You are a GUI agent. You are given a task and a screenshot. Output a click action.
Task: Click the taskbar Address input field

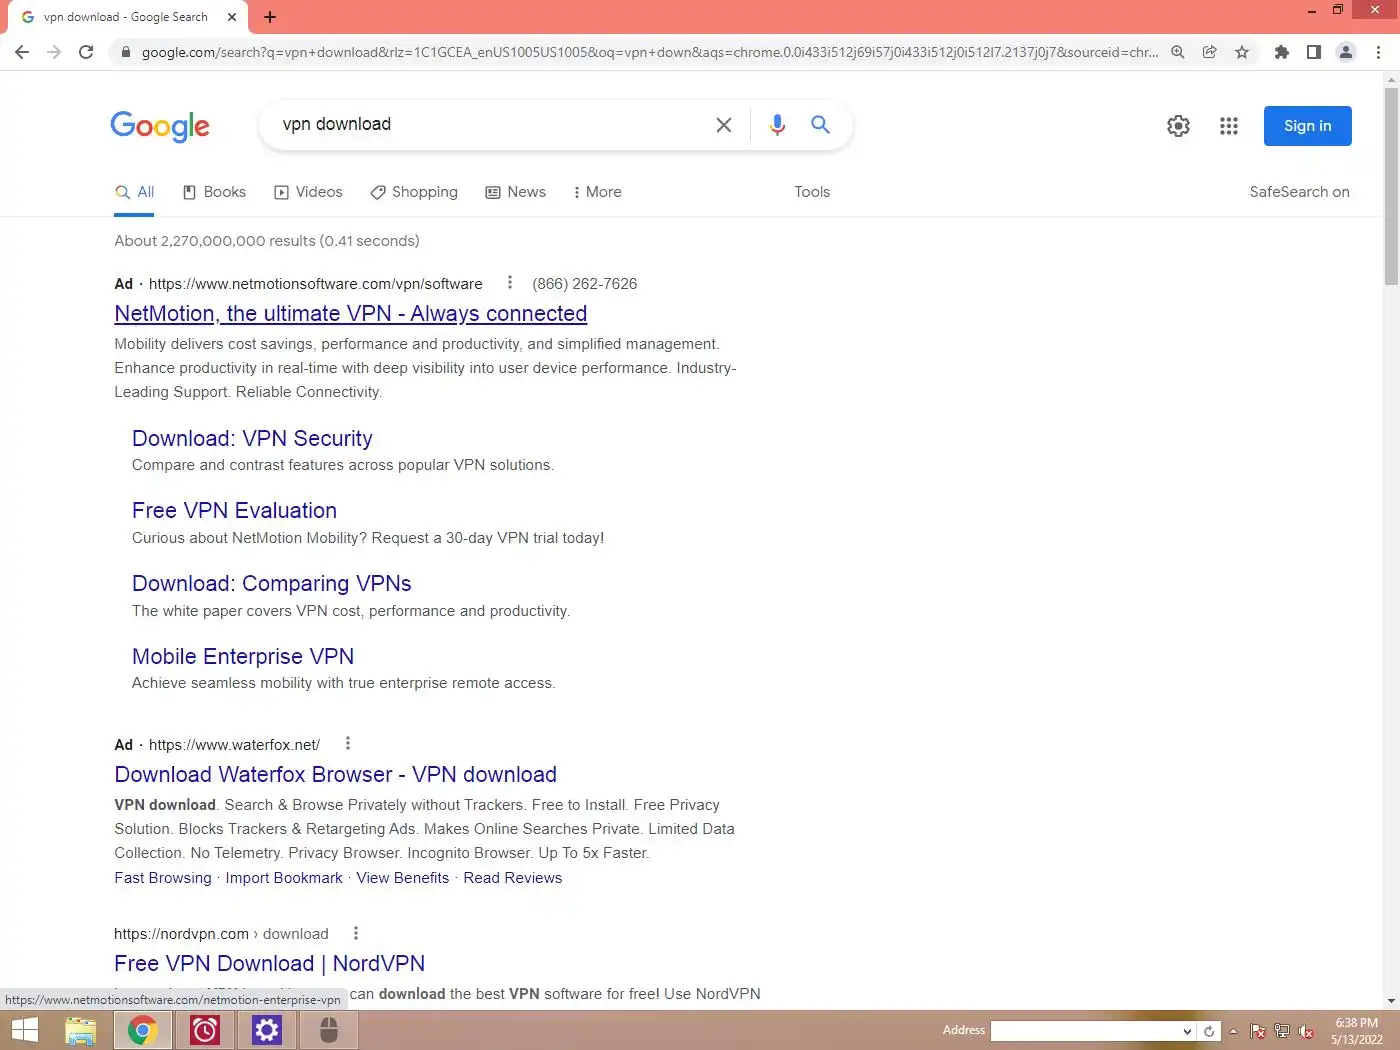point(1085,1031)
